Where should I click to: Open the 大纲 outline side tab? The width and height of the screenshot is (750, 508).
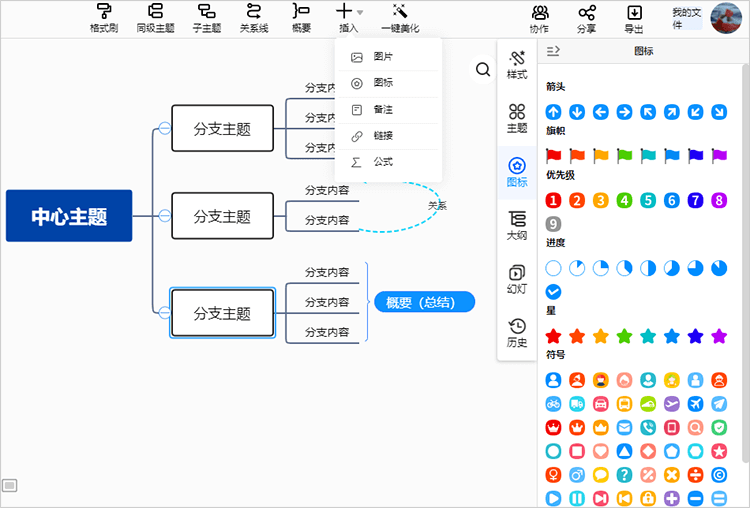pos(517,226)
